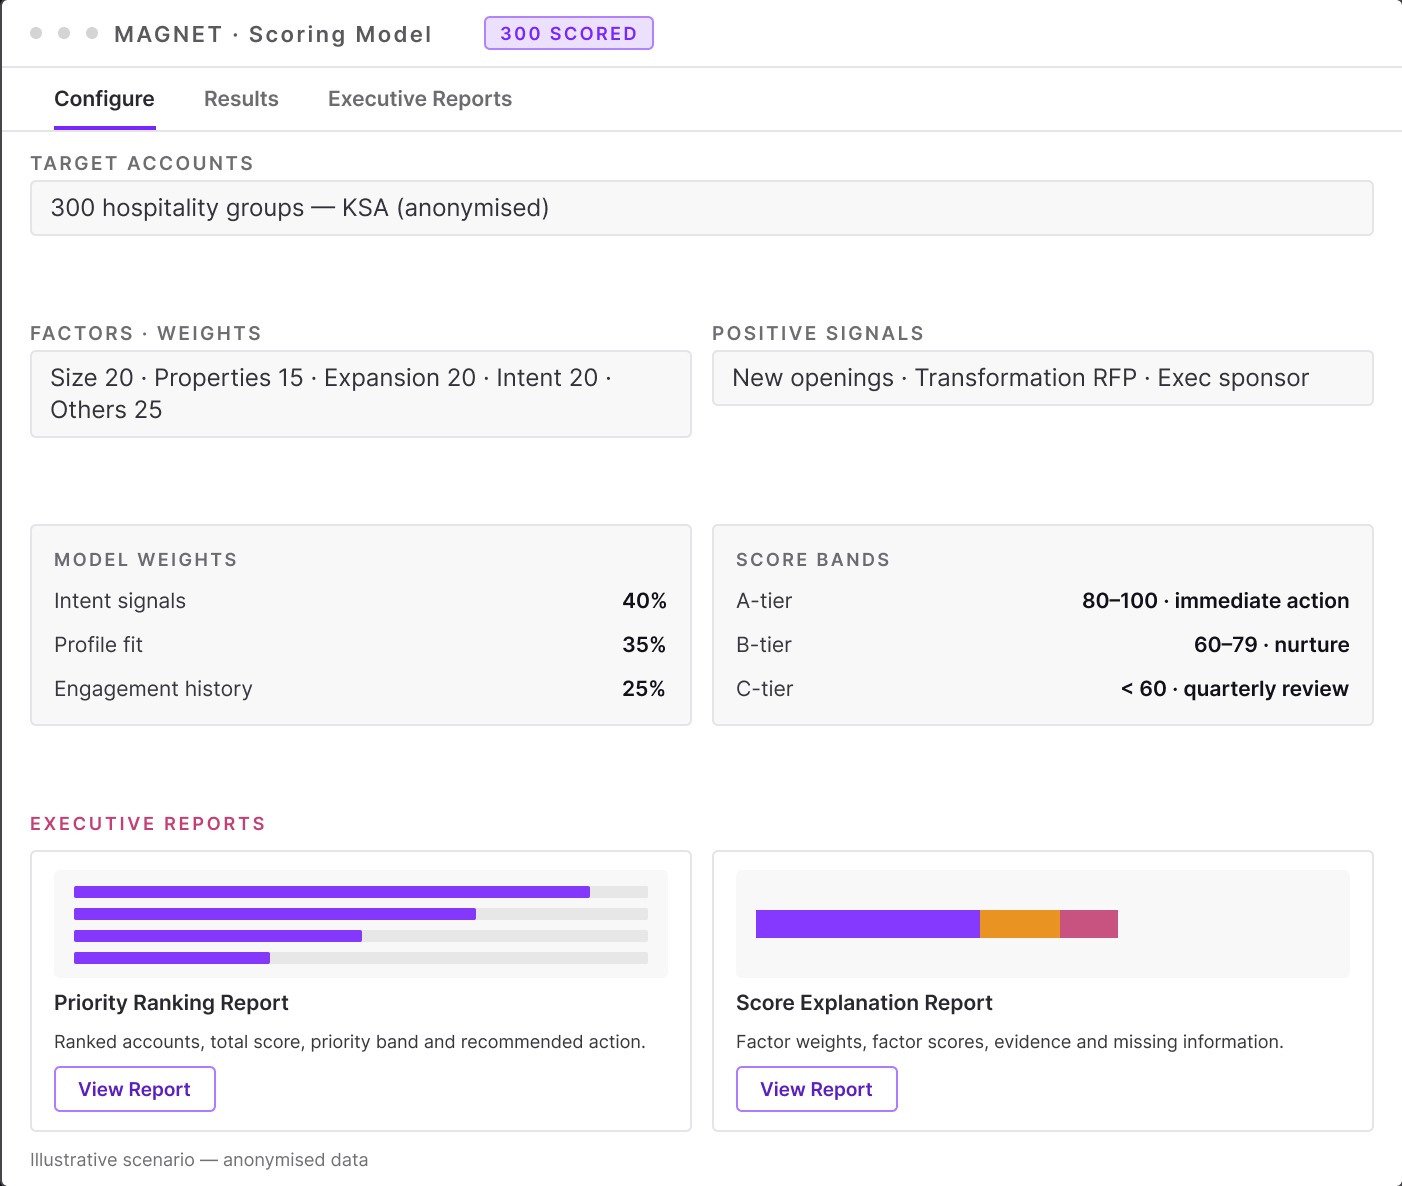Select the Intent signals weight row
This screenshot has height=1186, width=1402.
coord(360,601)
